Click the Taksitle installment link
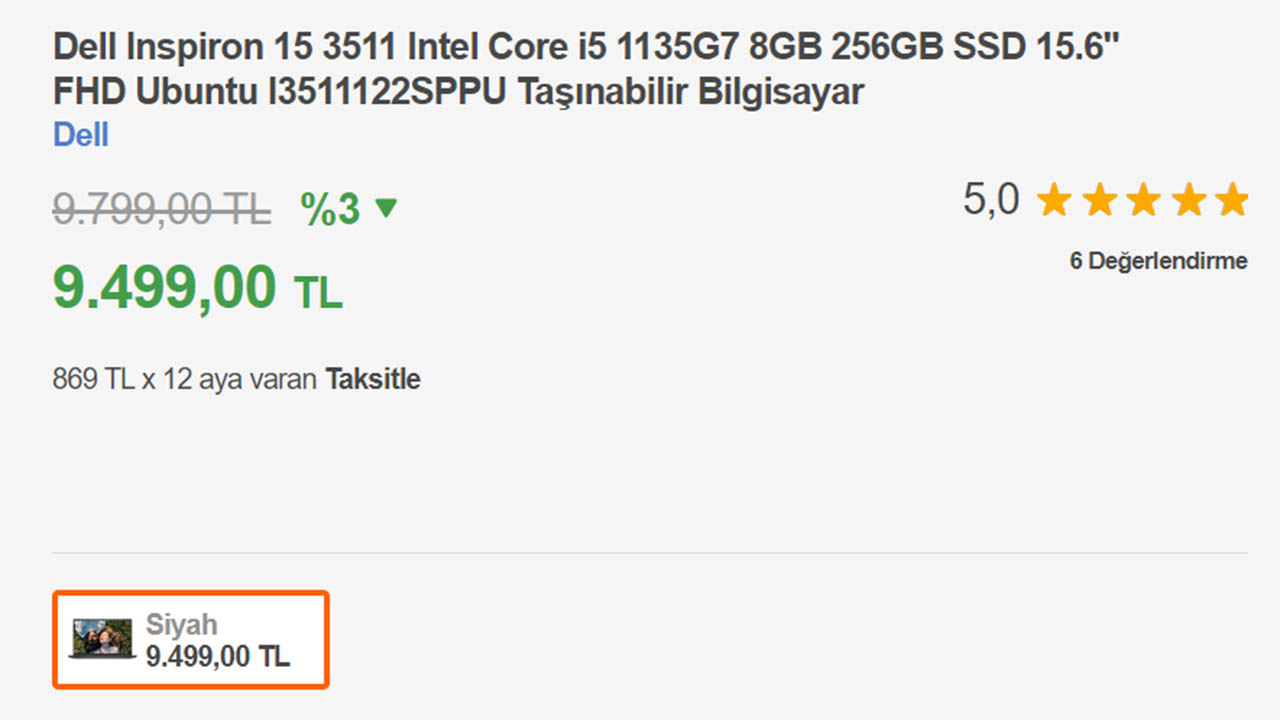 tap(372, 380)
